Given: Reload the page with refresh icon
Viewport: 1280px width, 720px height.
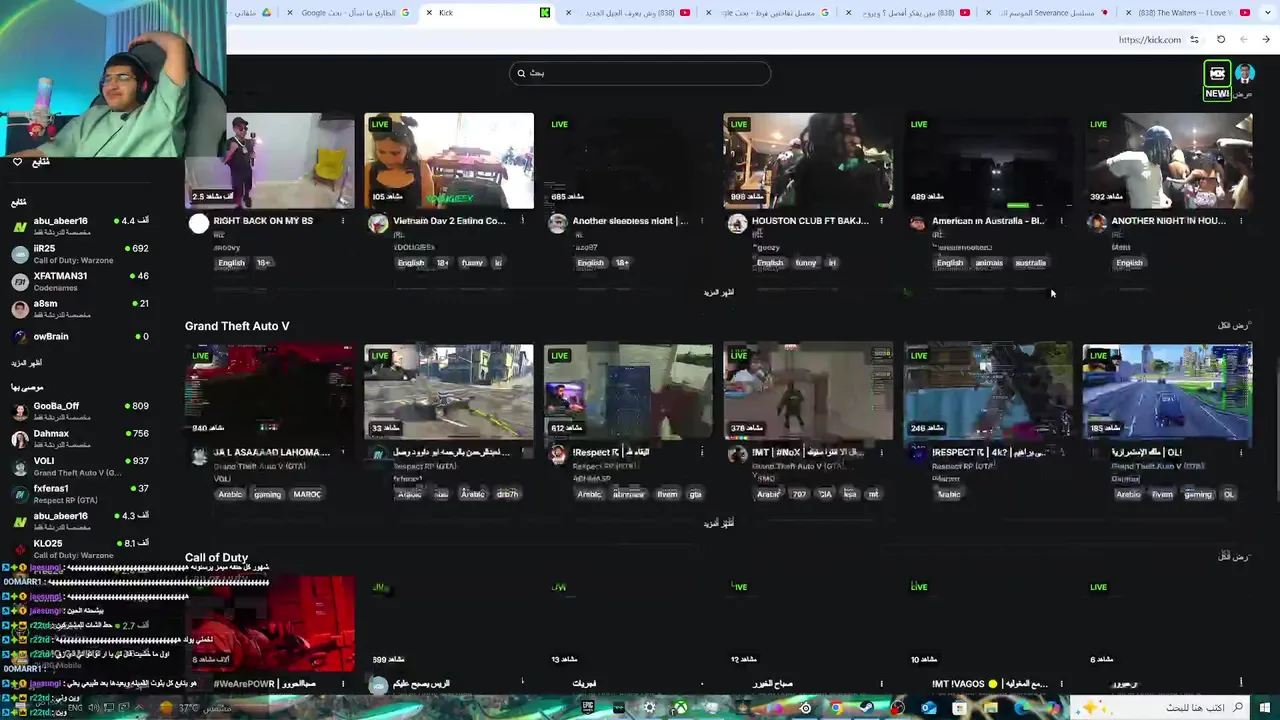Looking at the screenshot, I should 1221,40.
